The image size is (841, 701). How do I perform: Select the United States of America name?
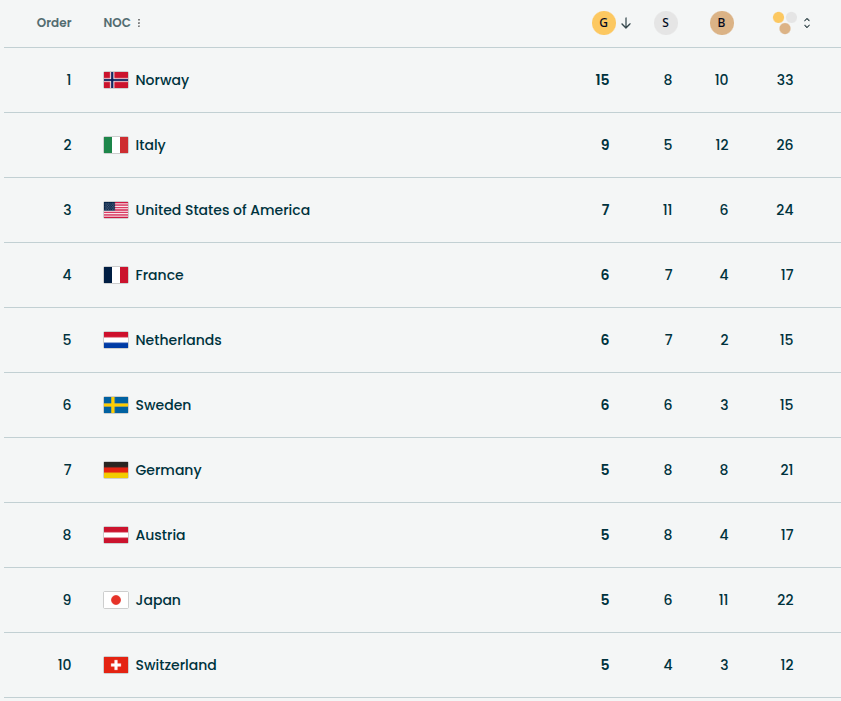223,210
